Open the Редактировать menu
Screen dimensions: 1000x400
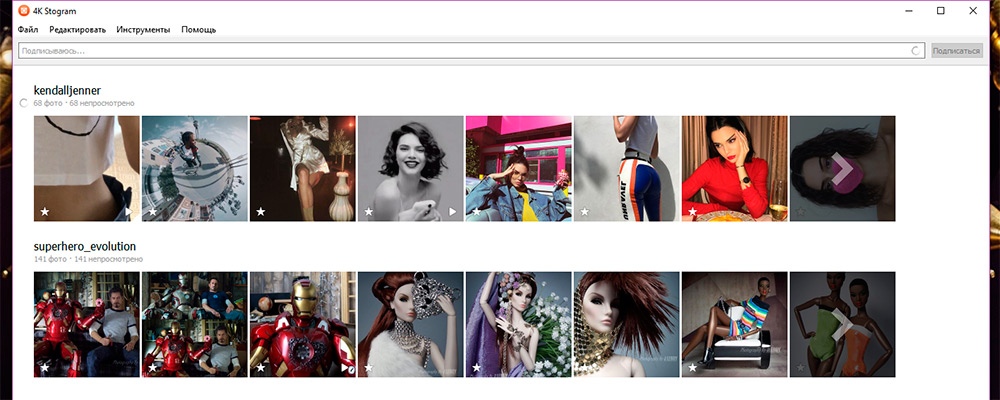tap(77, 29)
